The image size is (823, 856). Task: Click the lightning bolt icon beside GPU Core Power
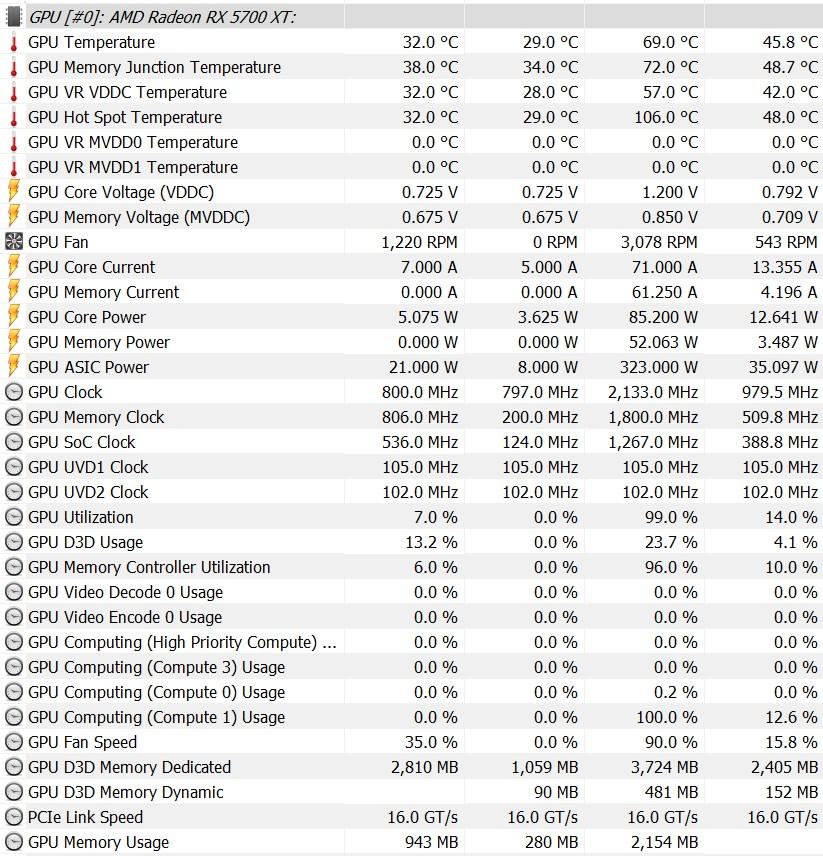tap(14, 317)
